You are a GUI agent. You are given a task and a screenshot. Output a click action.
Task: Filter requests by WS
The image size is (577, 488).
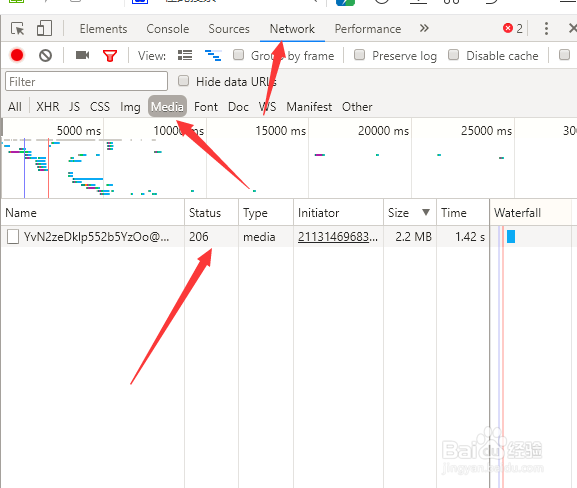[267, 107]
